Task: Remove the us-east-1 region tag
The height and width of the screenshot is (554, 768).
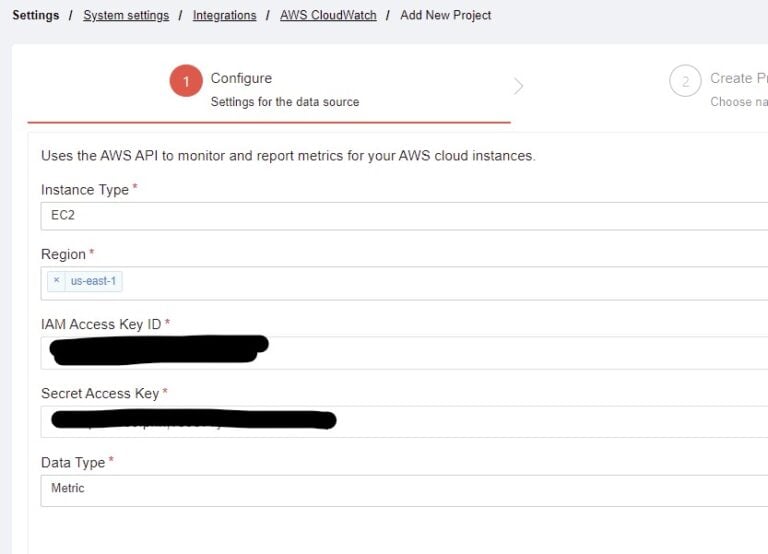Action: [57, 281]
